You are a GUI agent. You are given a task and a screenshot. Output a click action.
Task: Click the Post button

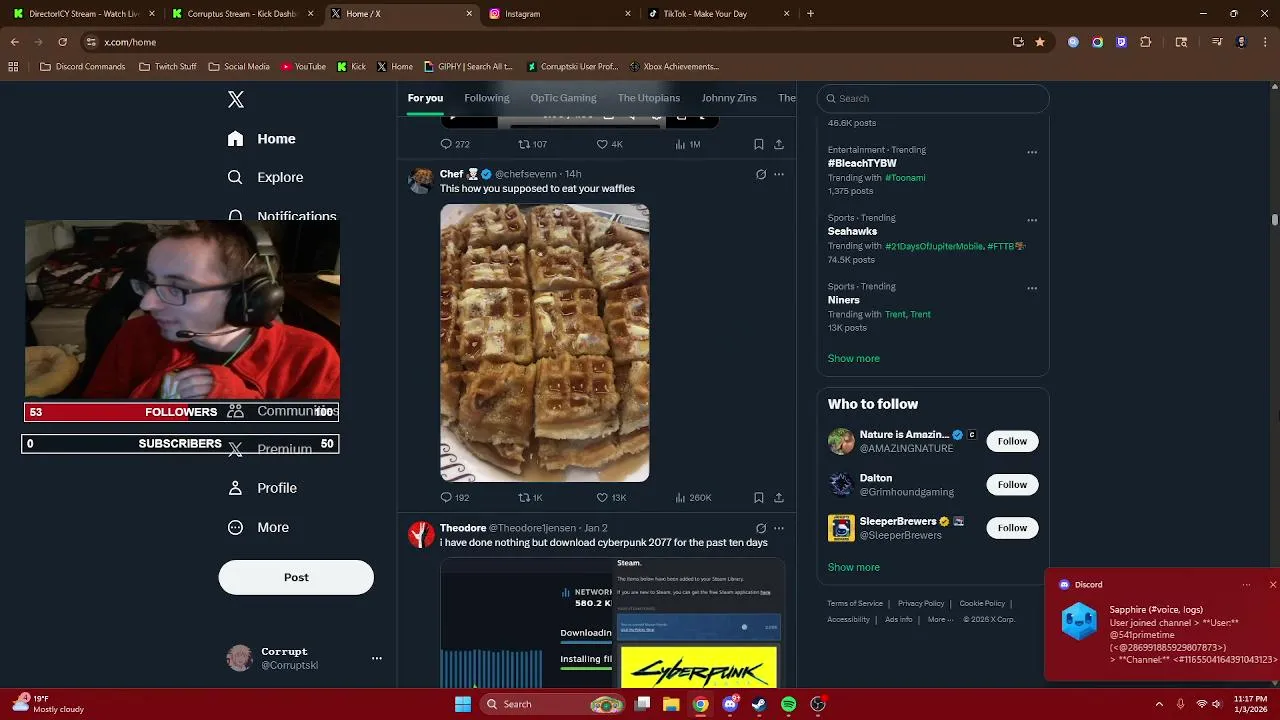click(x=296, y=577)
